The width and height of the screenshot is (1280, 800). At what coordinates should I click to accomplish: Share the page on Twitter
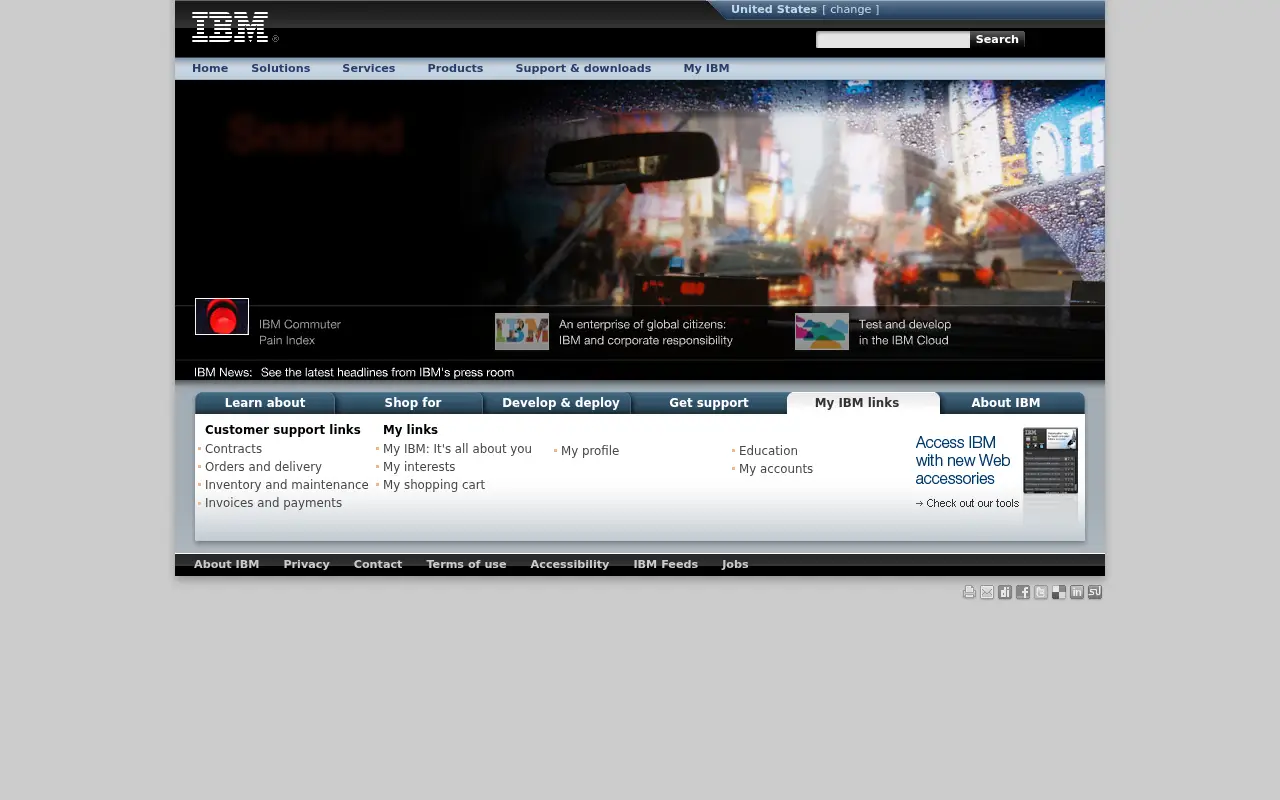point(1041,592)
